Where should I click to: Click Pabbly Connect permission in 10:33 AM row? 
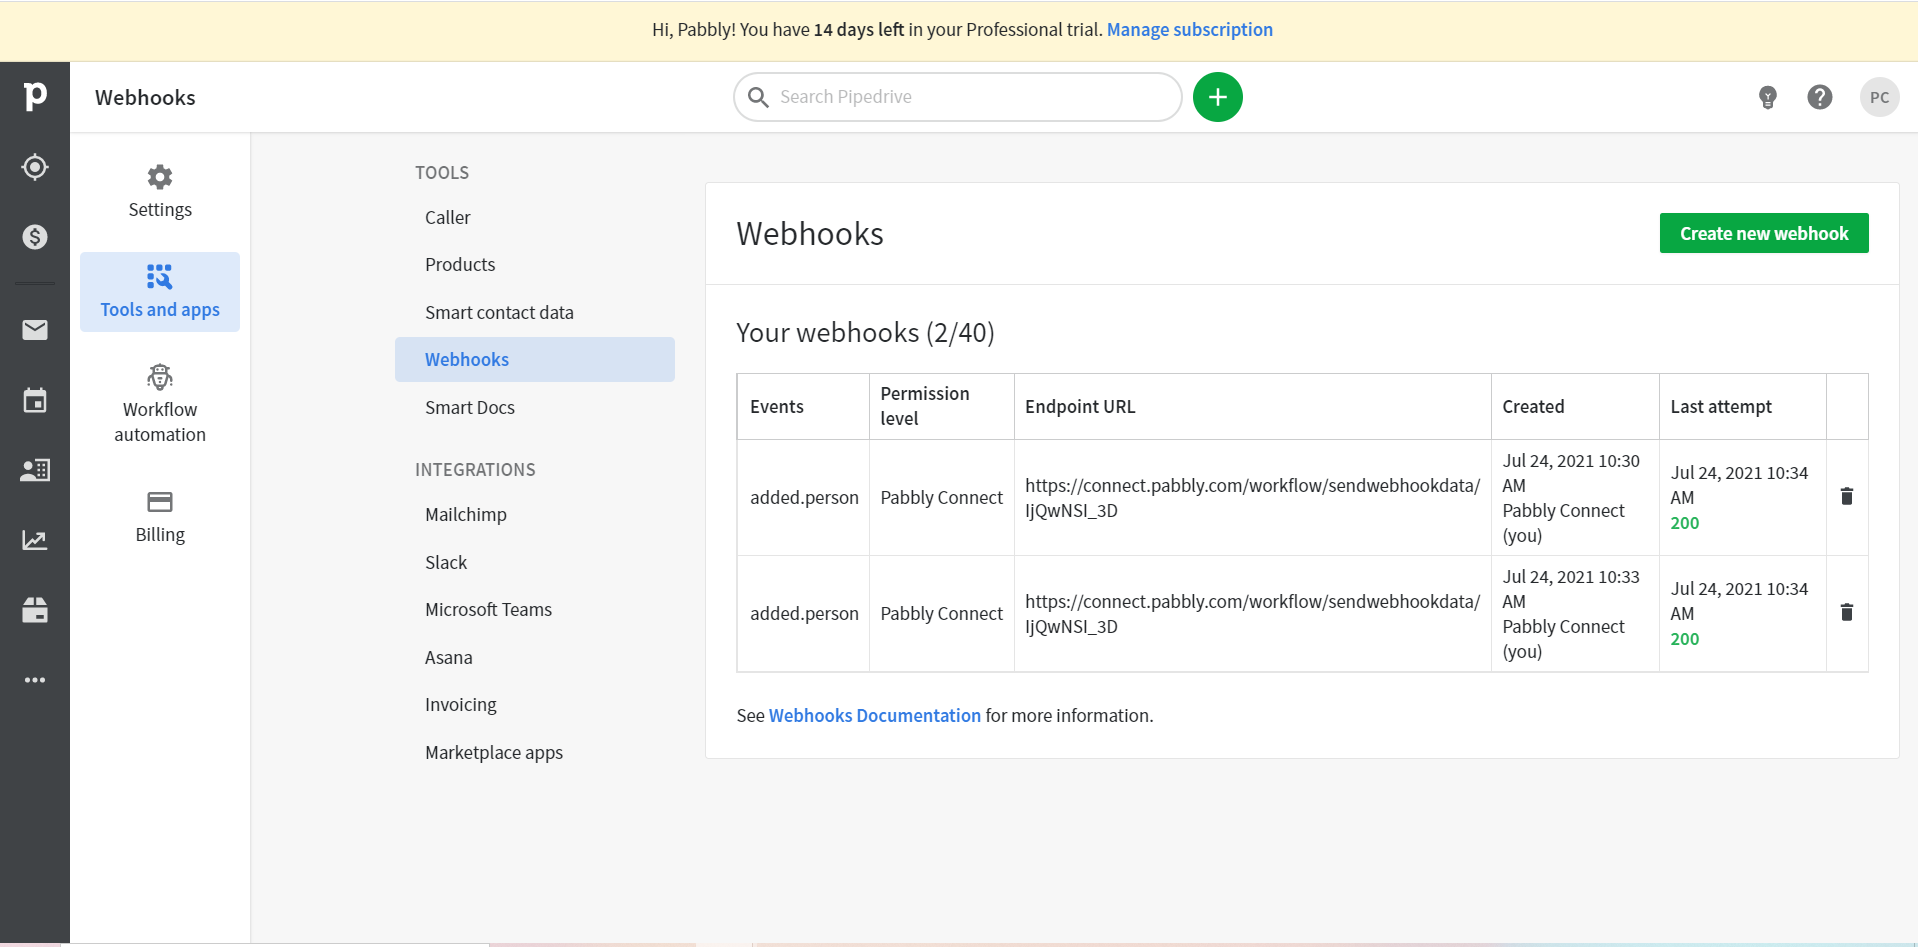[941, 614]
